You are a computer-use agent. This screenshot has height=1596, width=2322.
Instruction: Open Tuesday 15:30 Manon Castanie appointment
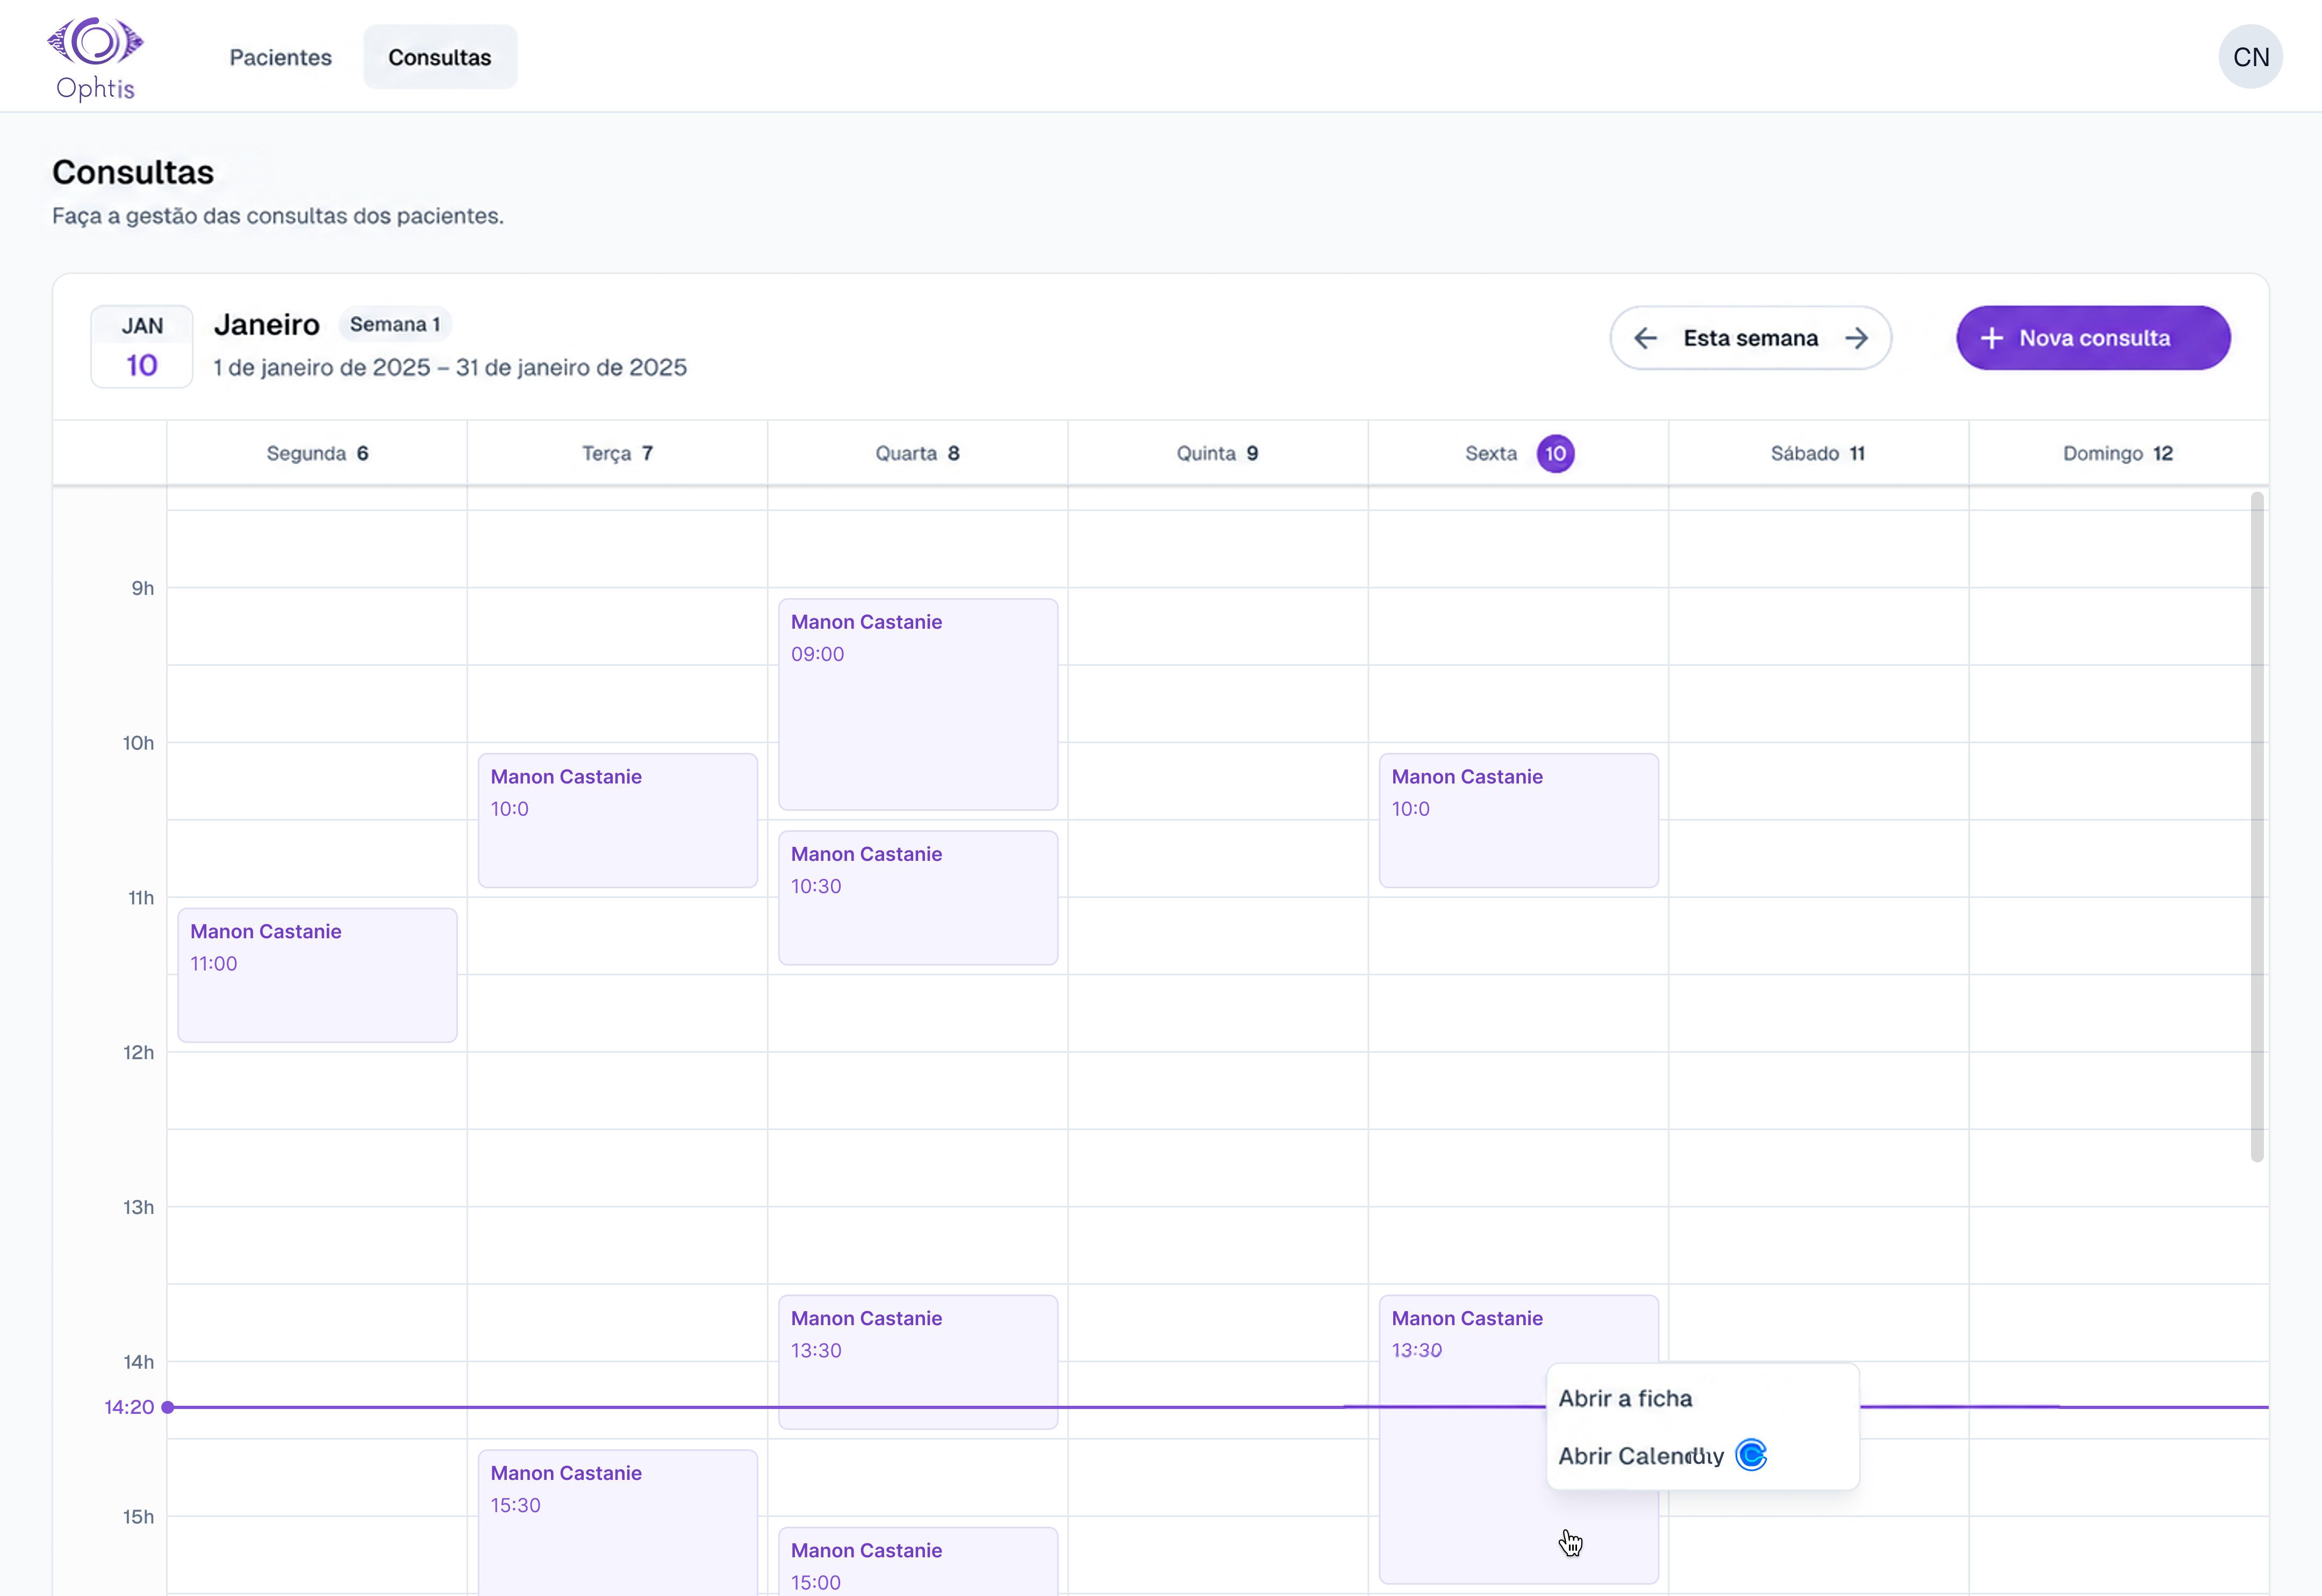618,1522
